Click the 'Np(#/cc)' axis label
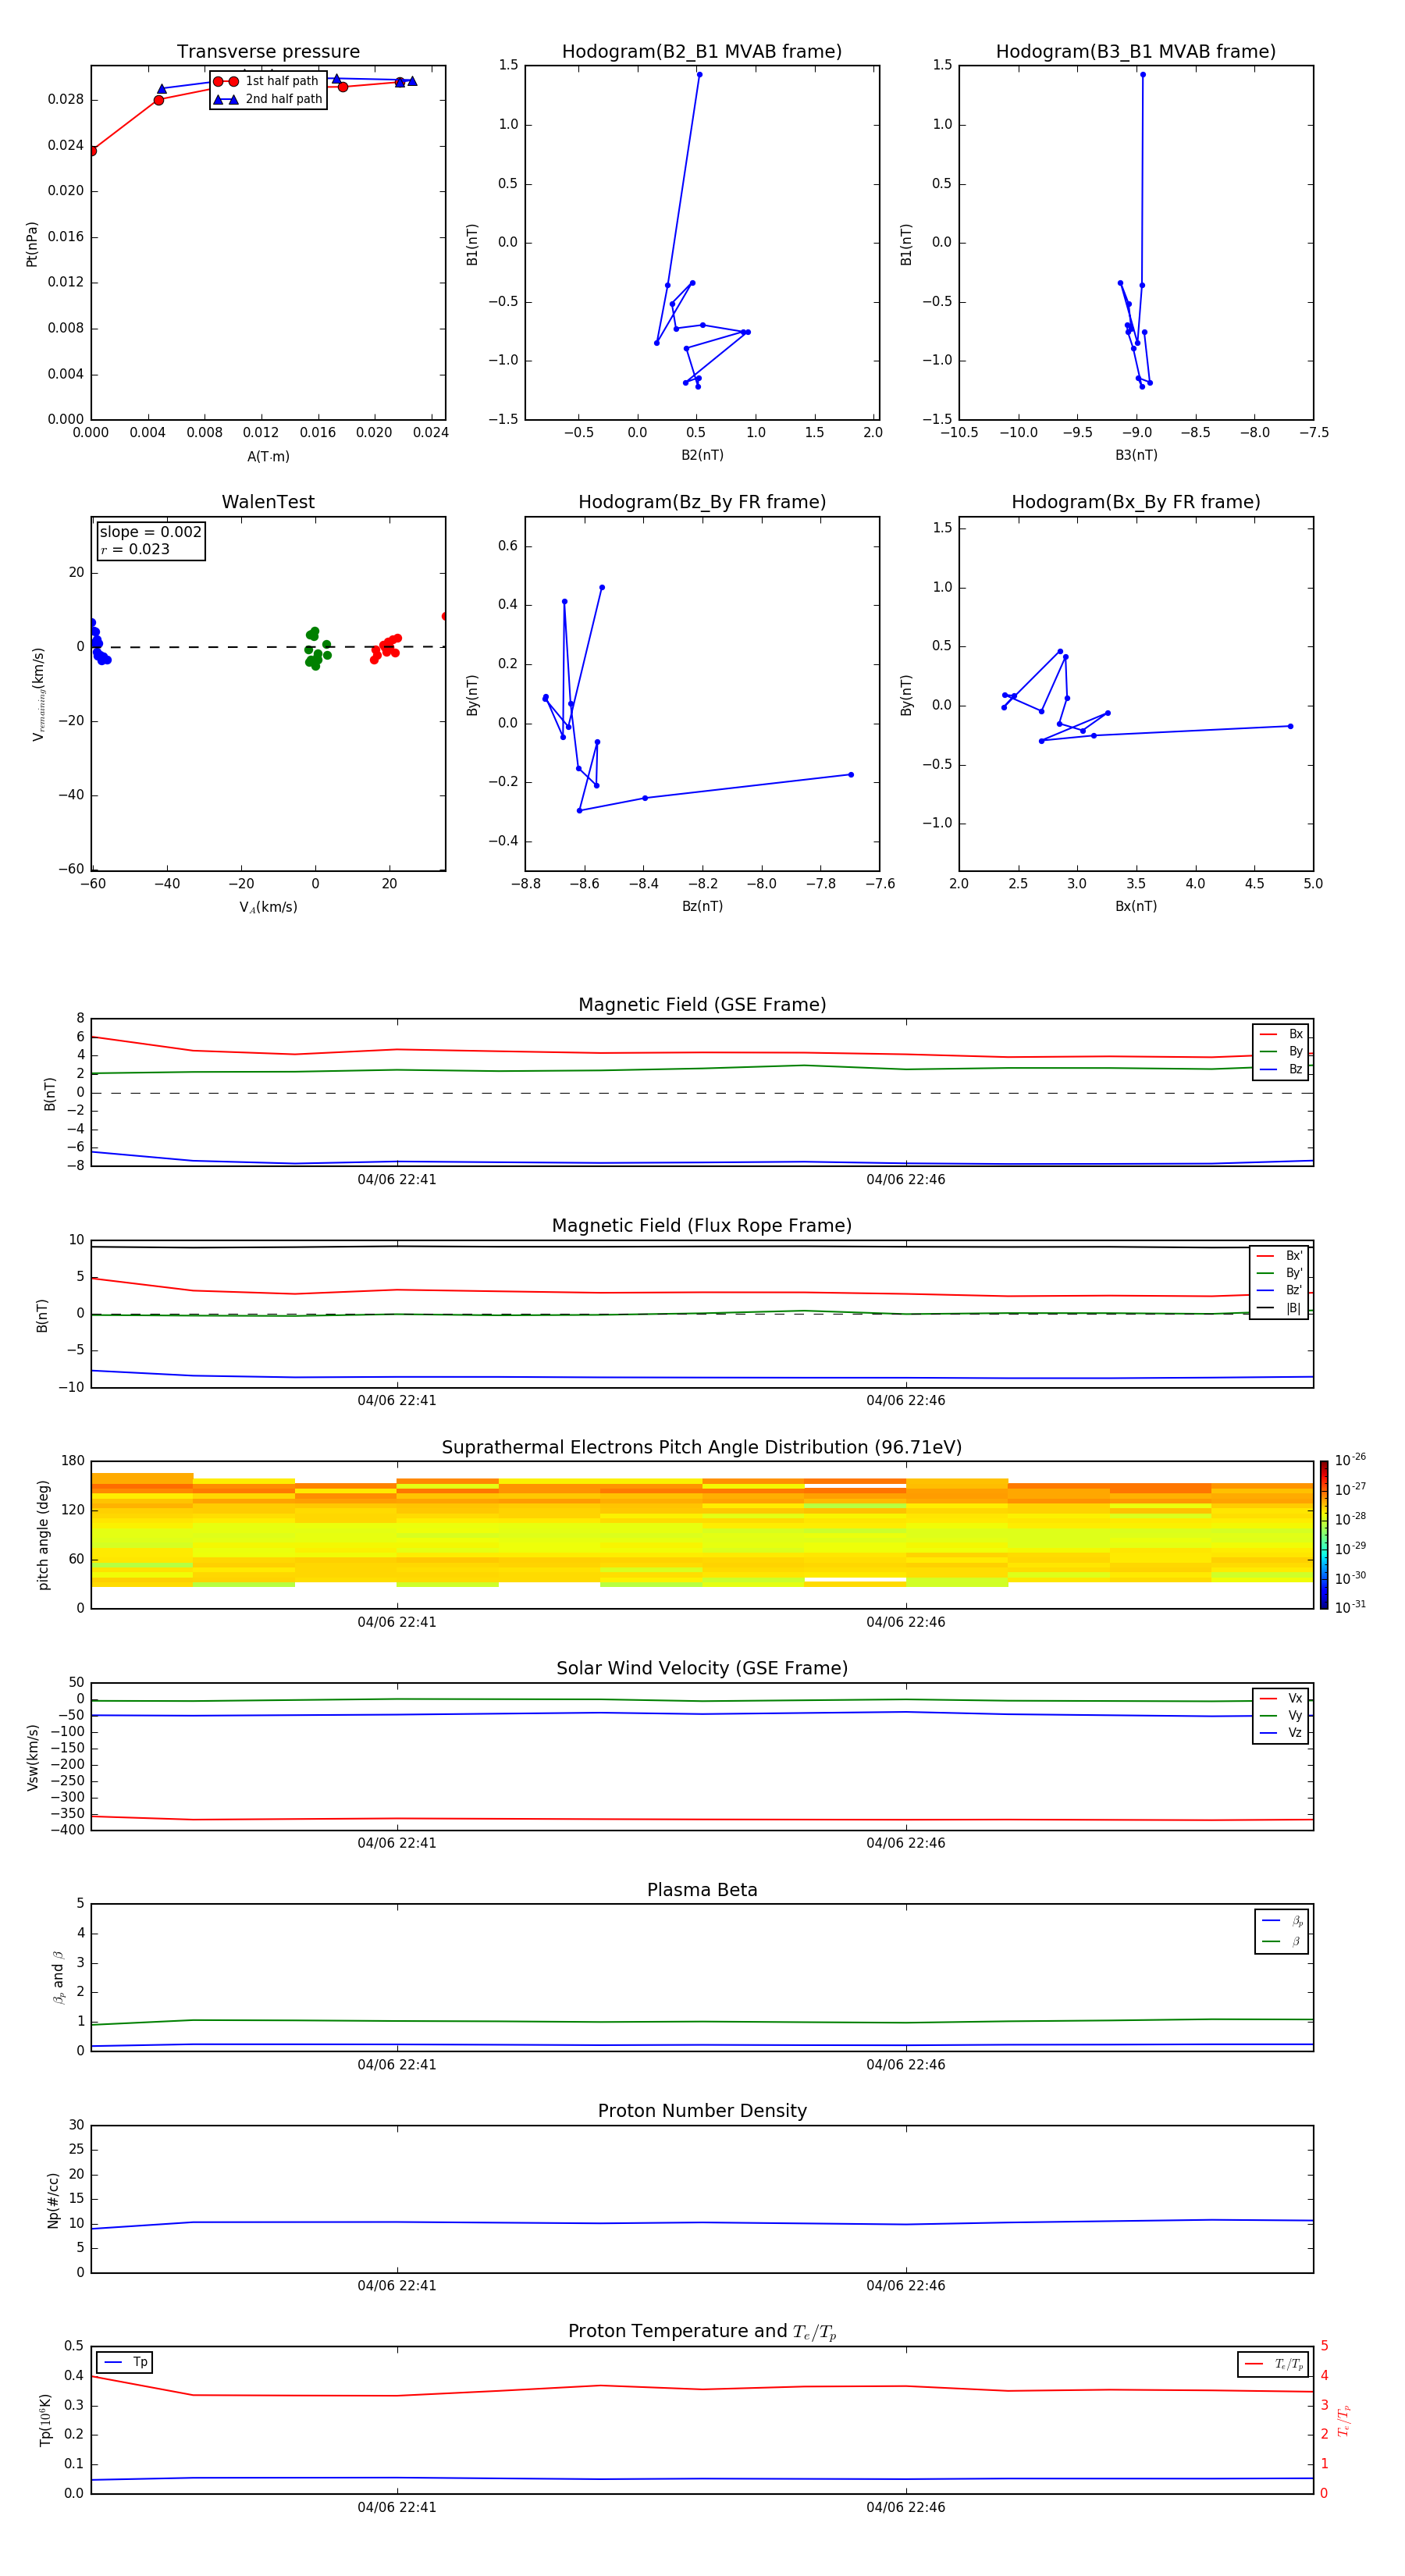 pyautogui.click(x=53, y=2200)
